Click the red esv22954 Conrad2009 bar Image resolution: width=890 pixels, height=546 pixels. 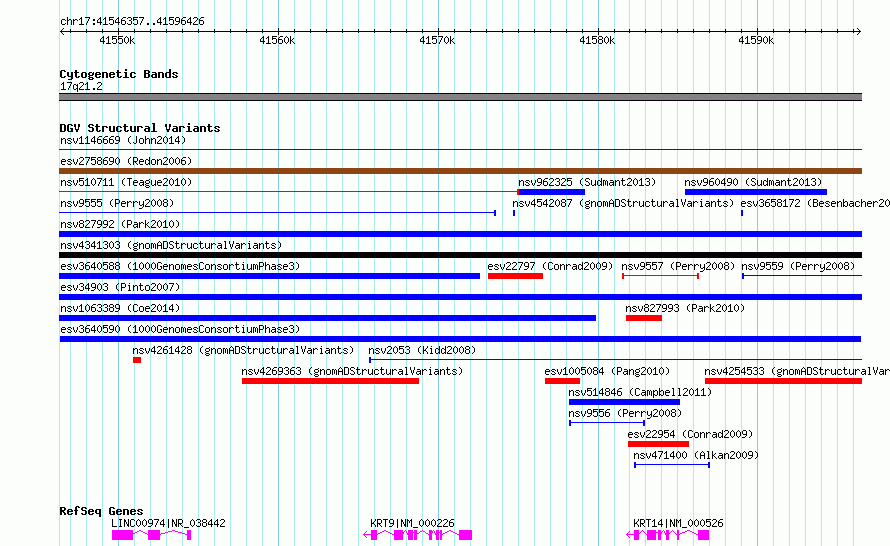click(658, 444)
